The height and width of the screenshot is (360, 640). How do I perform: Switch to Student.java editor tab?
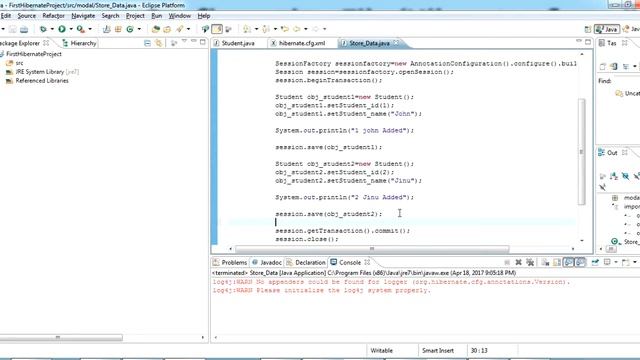click(234, 43)
